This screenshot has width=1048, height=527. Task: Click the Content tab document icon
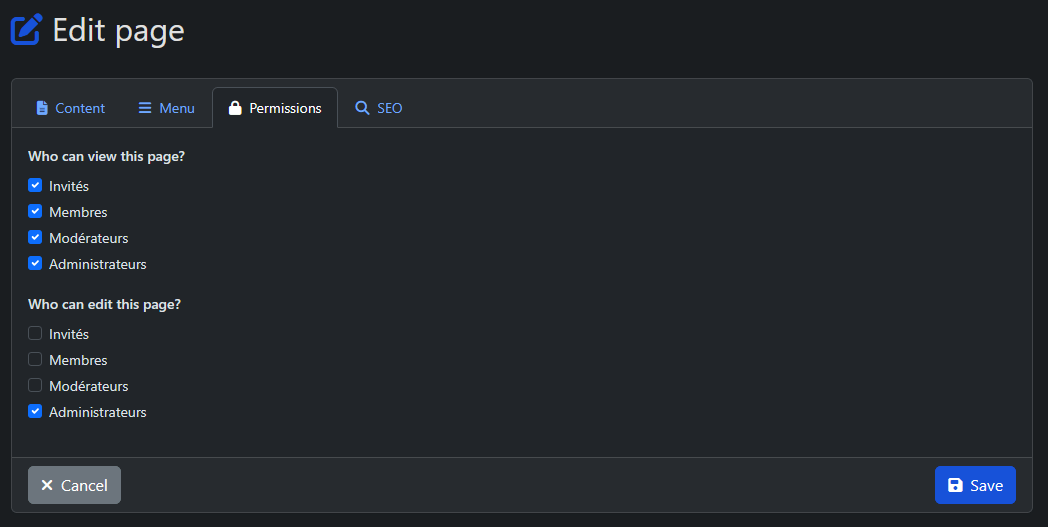pos(42,108)
